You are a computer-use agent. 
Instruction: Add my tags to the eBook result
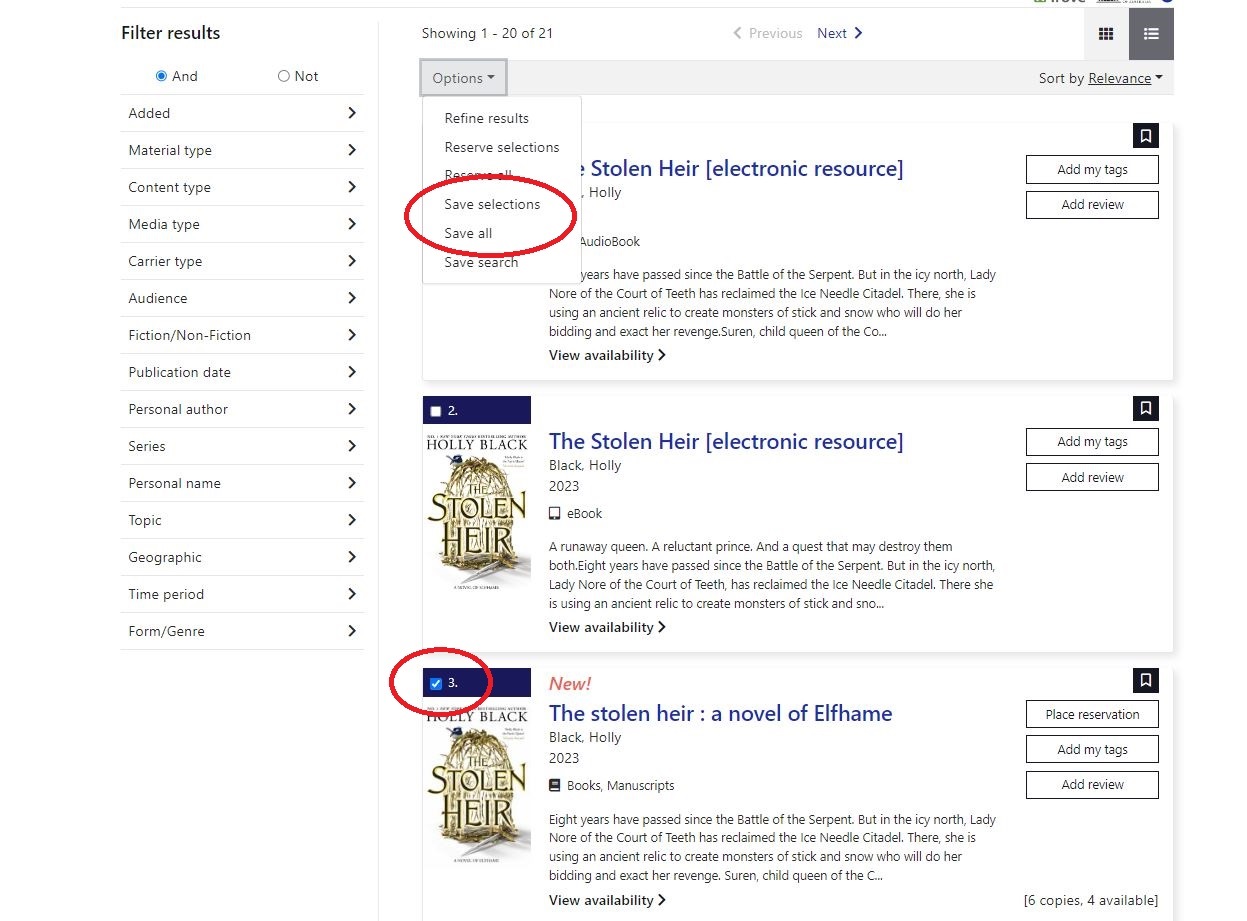[x=1092, y=442]
